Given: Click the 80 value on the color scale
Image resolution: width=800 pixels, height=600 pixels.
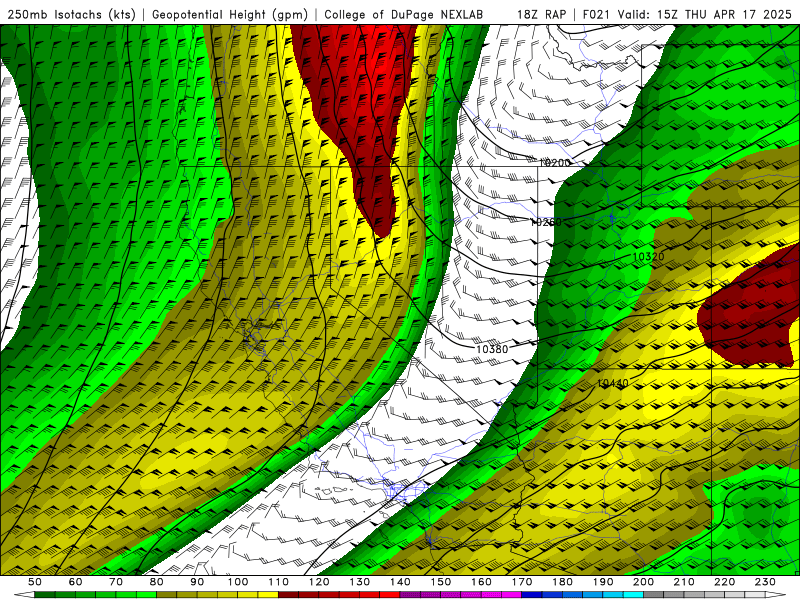Looking at the screenshot, I should pyautogui.click(x=157, y=582).
